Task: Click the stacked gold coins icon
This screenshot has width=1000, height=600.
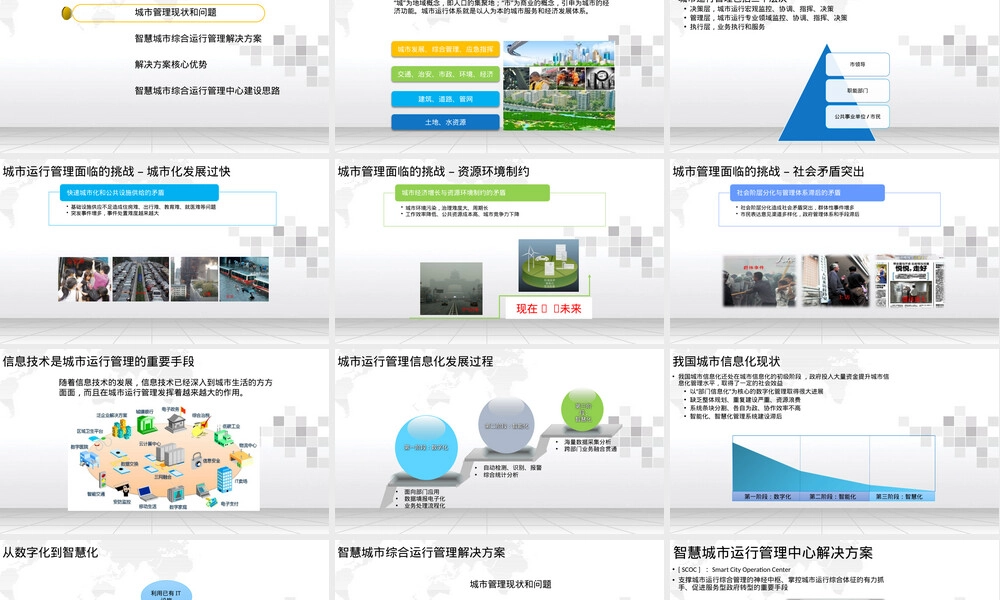Action: point(122,428)
